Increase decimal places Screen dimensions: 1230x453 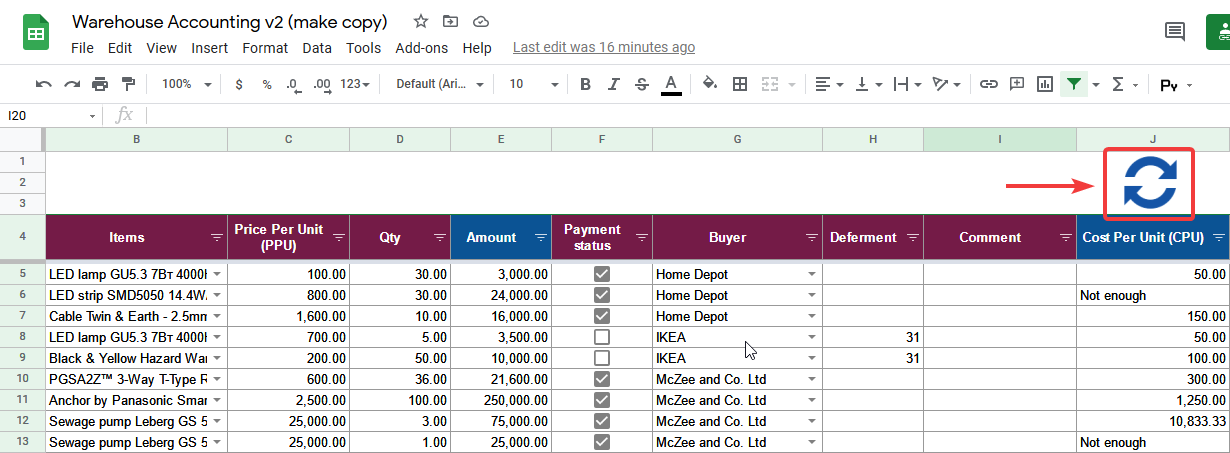322,84
